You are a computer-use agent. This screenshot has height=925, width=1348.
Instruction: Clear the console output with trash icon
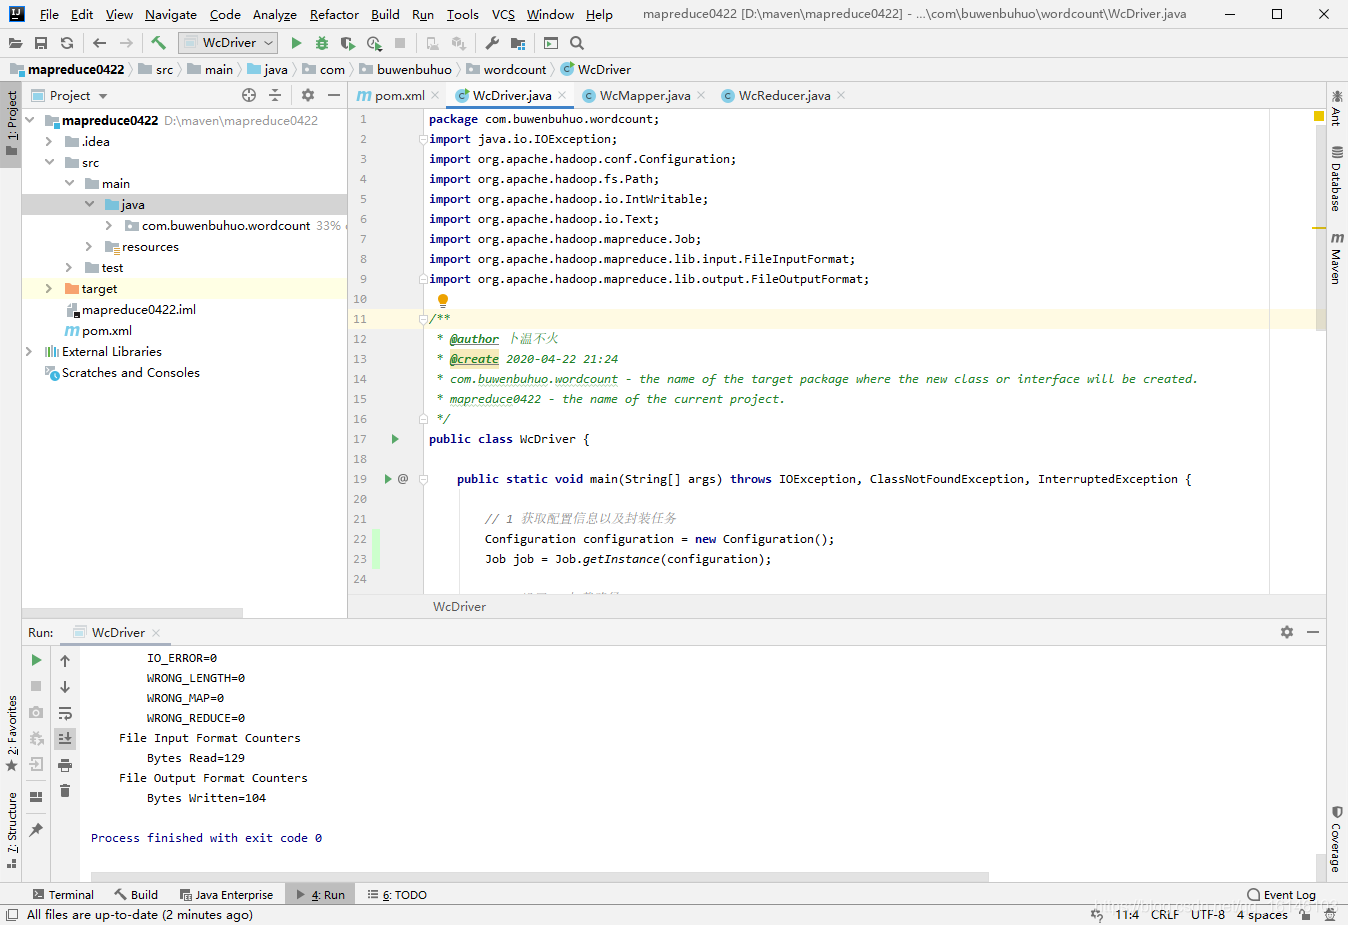point(65,791)
